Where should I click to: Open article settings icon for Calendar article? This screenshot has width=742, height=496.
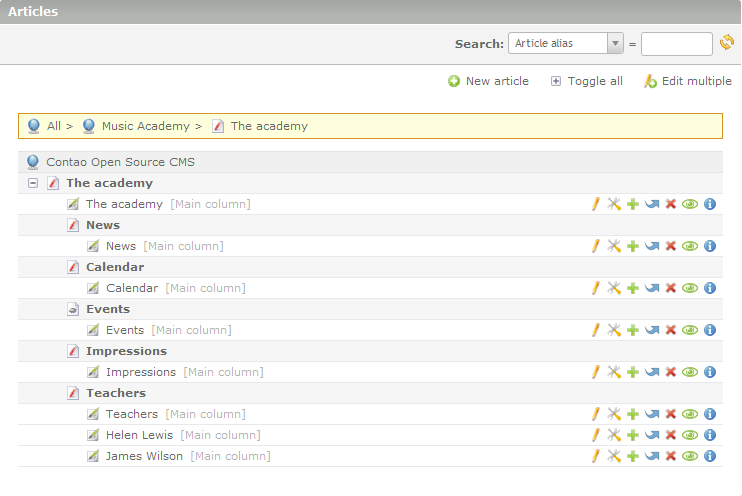(x=614, y=288)
